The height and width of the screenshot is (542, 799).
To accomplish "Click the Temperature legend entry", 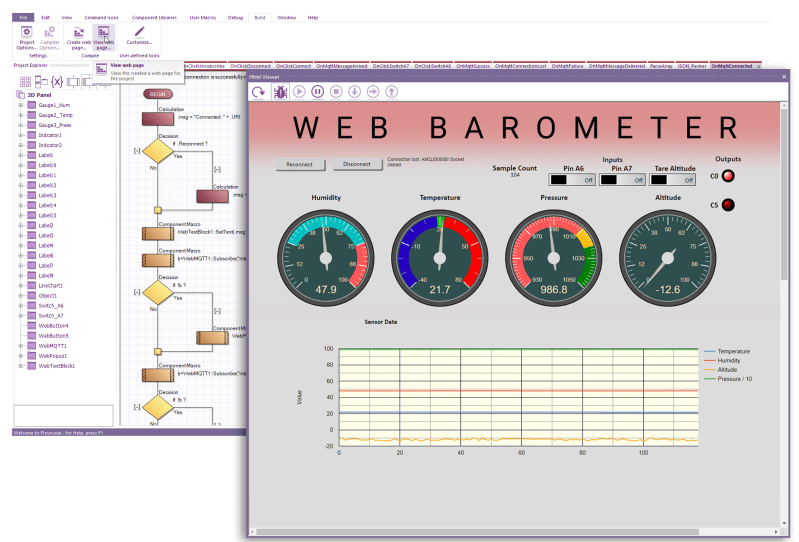I will coord(727,351).
